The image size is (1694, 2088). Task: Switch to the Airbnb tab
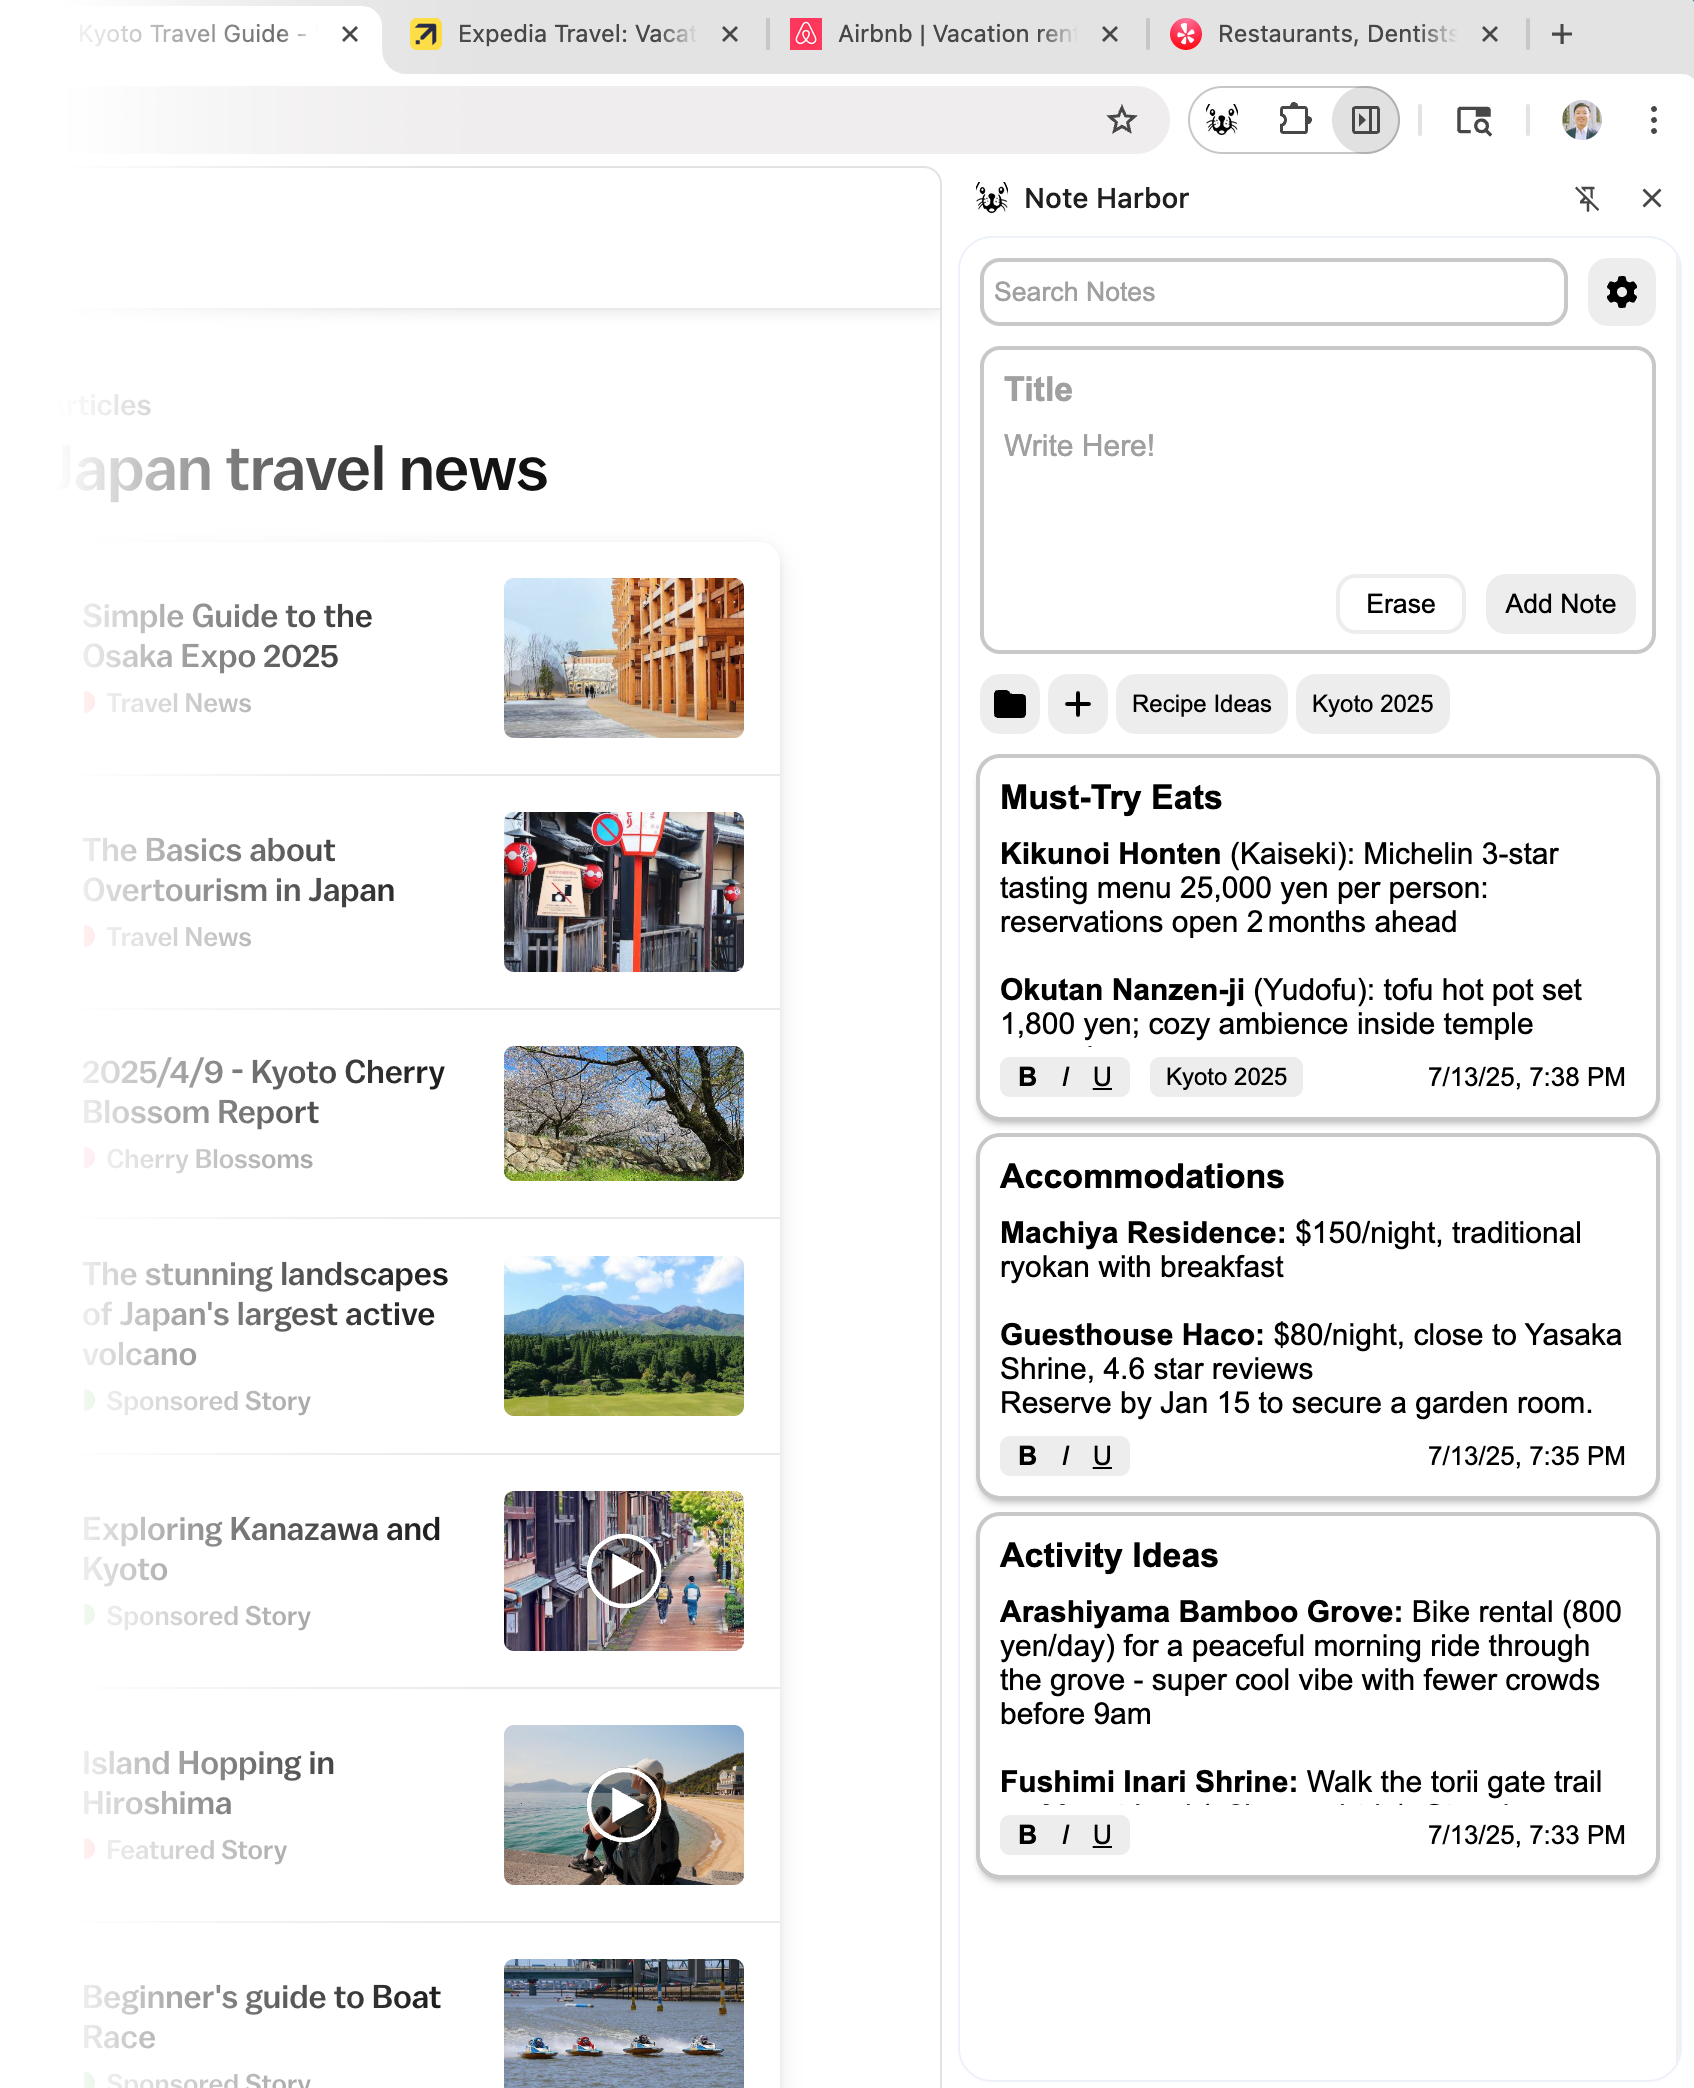(x=955, y=35)
